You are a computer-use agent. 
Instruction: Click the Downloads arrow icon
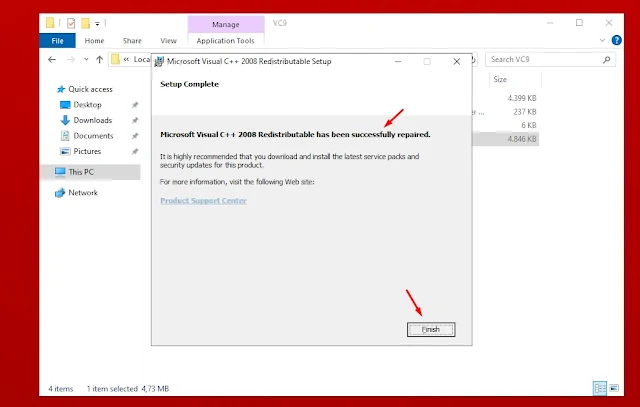pos(65,120)
